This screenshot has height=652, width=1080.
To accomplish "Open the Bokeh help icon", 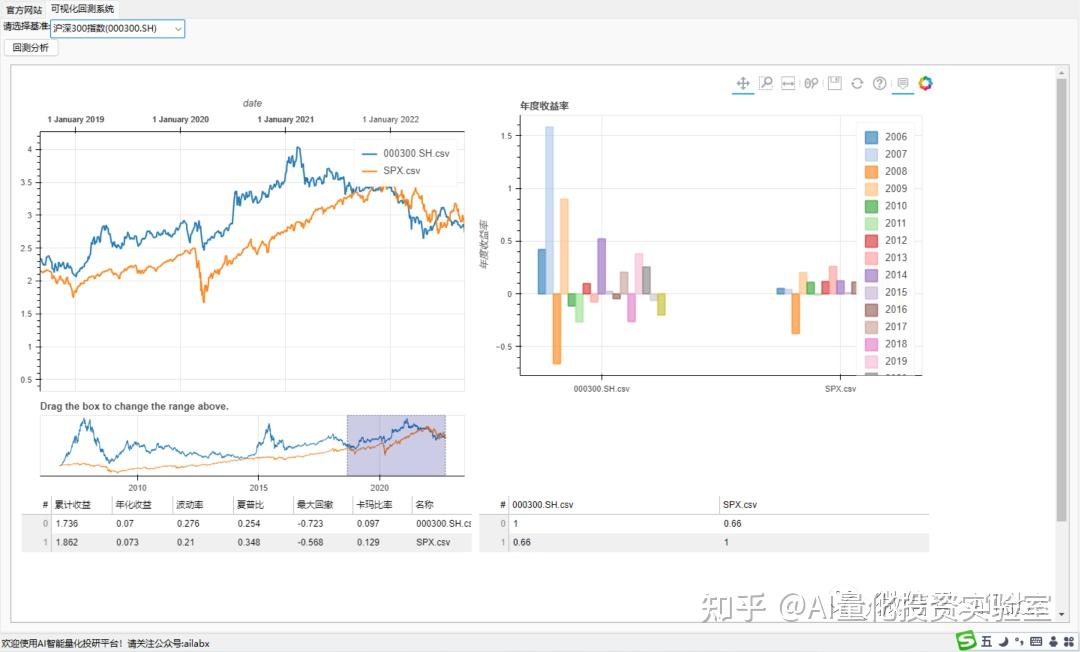I will pyautogui.click(x=879, y=83).
